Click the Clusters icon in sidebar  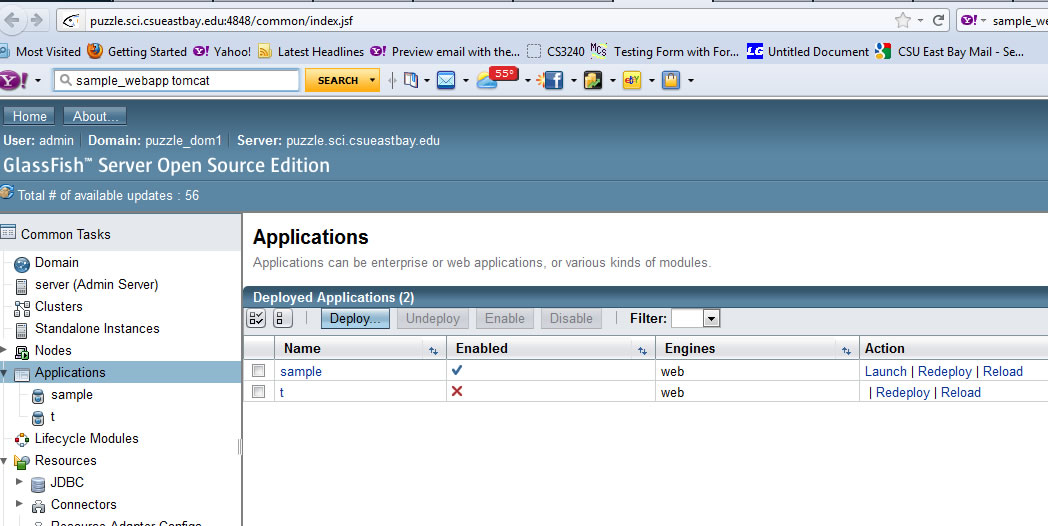tap(22, 307)
